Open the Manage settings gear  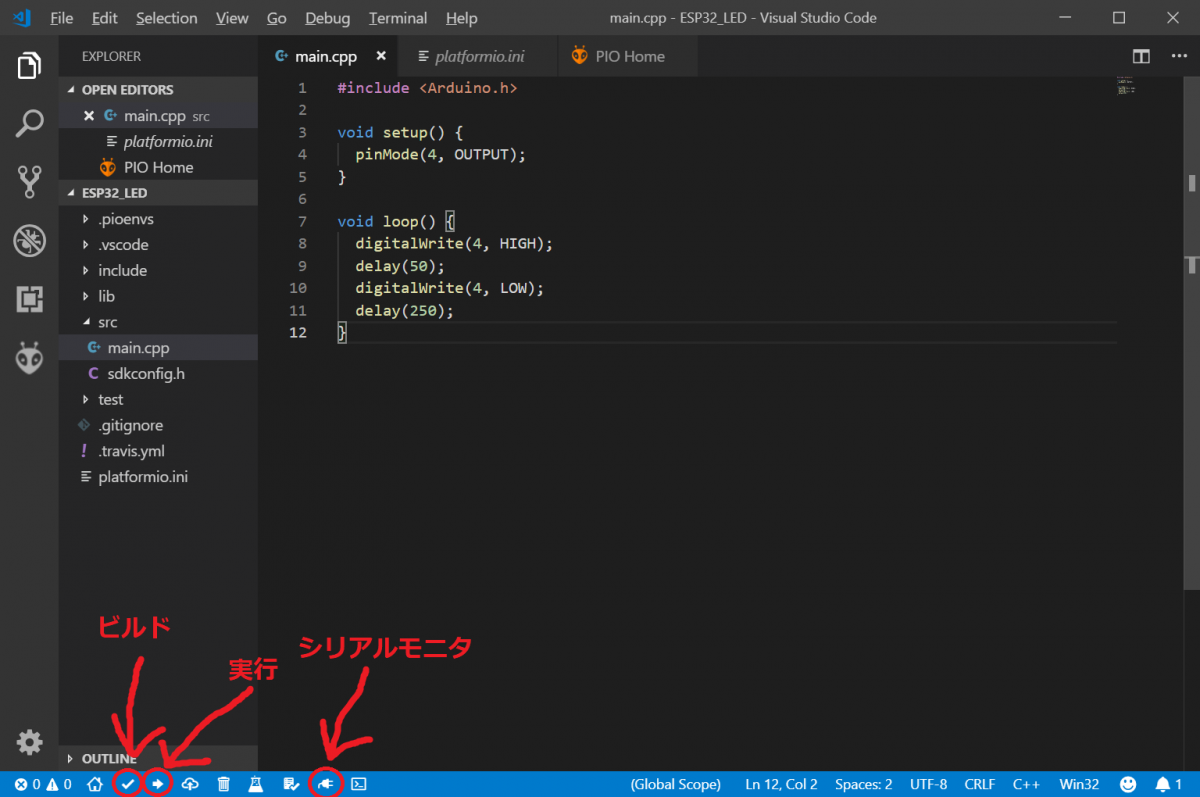coord(29,742)
